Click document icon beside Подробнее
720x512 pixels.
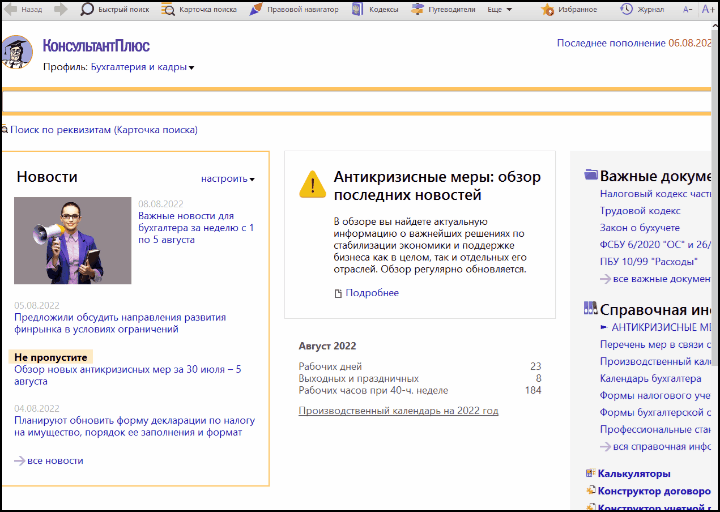point(338,293)
